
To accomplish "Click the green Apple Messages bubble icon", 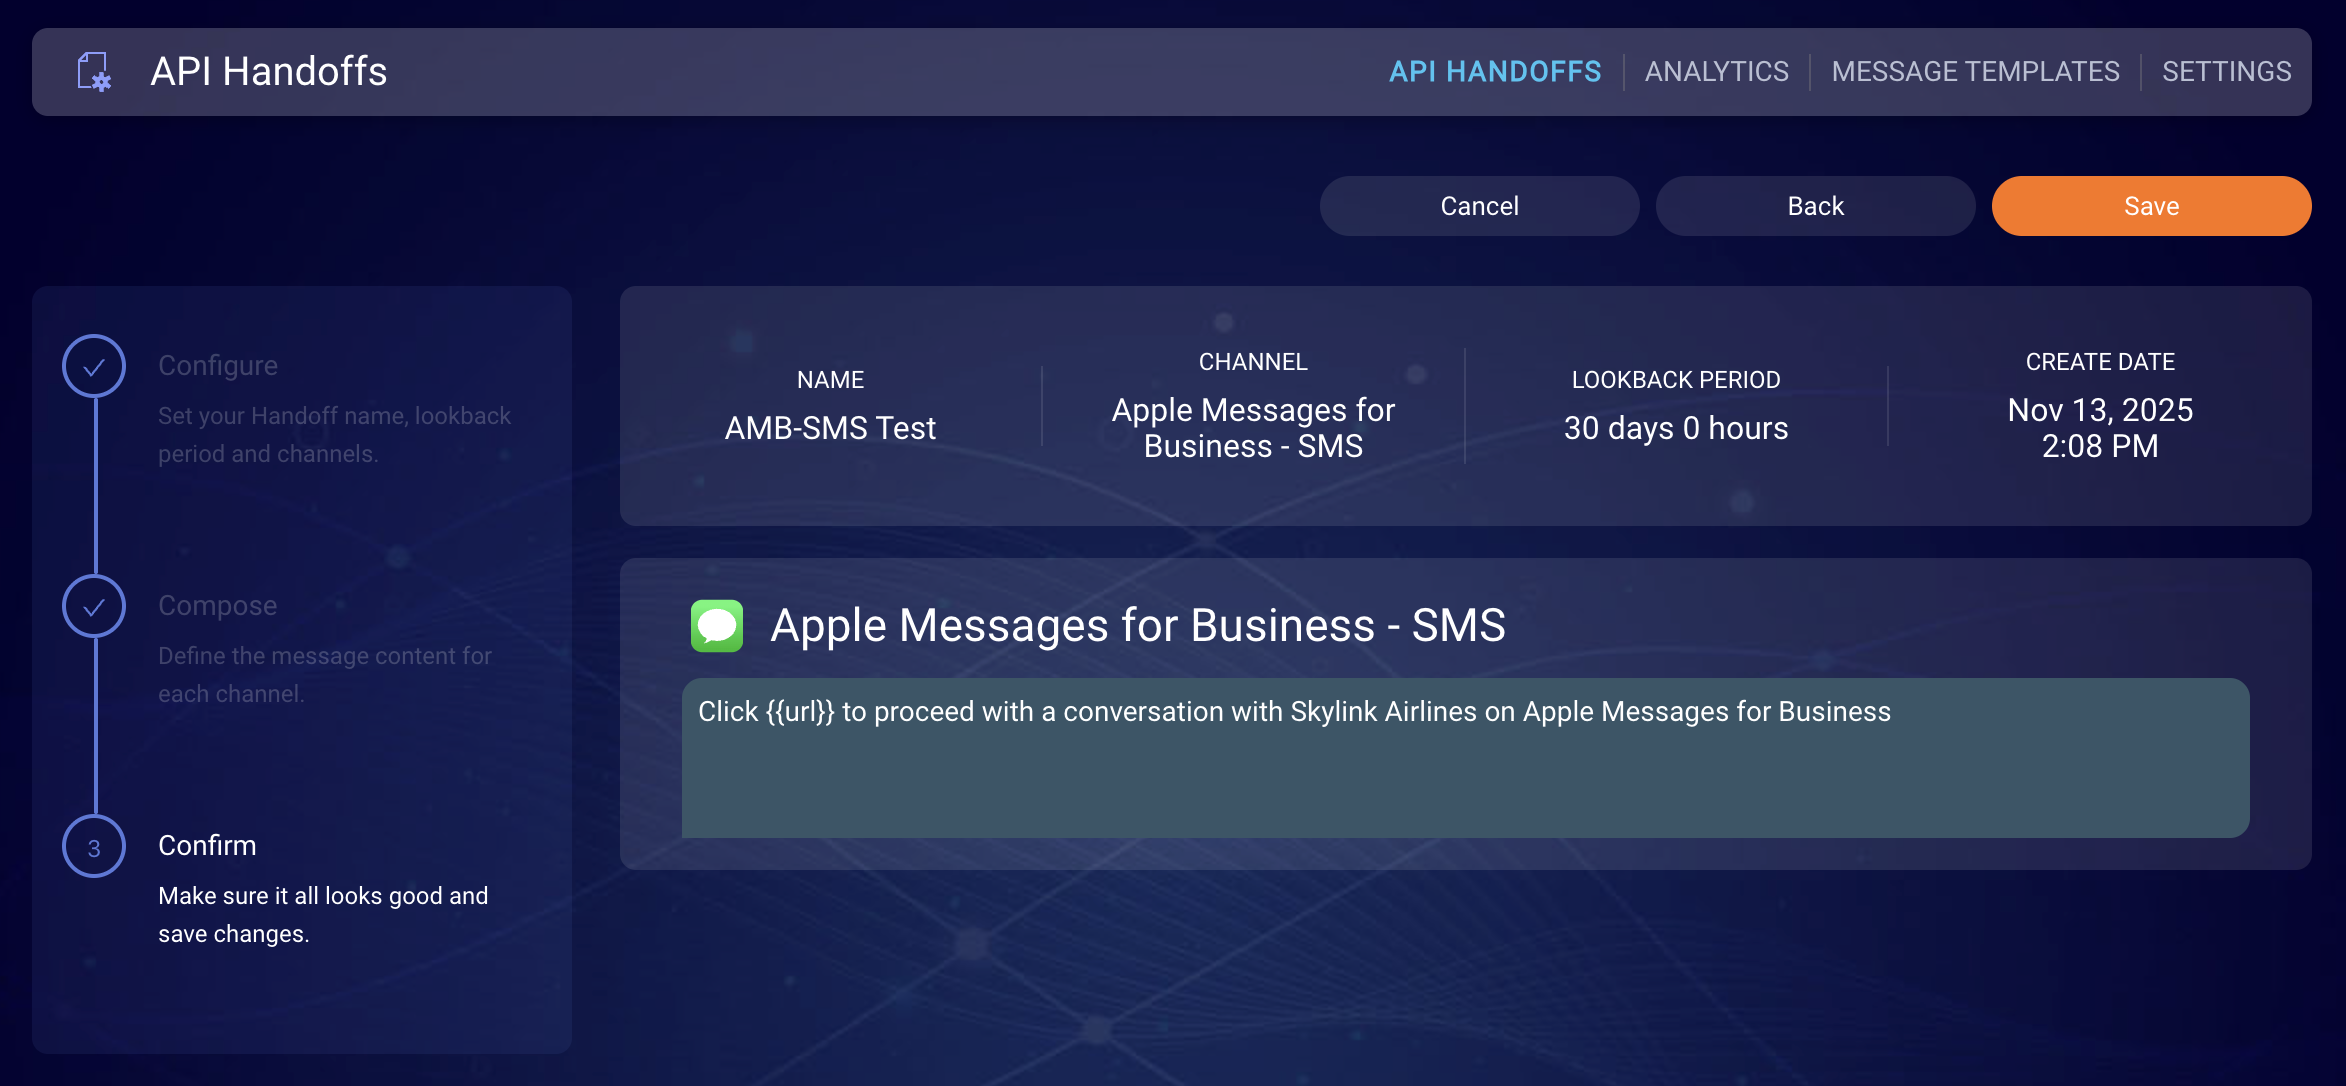I will tap(717, 626).
